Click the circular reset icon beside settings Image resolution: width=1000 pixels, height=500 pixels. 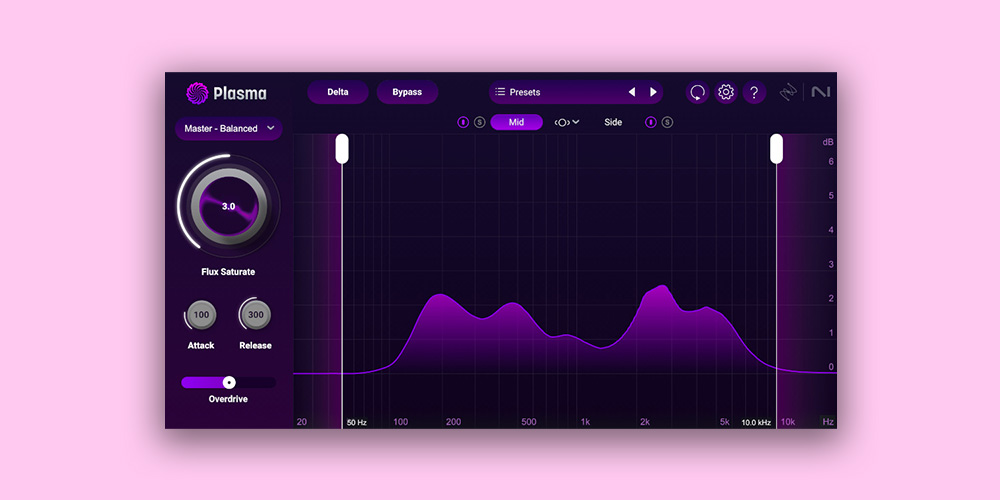tap(697, 92)
